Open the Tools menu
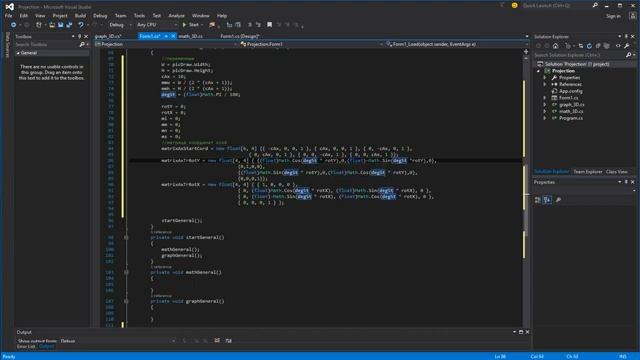This screenshot has height=360, width=640. [x=139, y=16]
